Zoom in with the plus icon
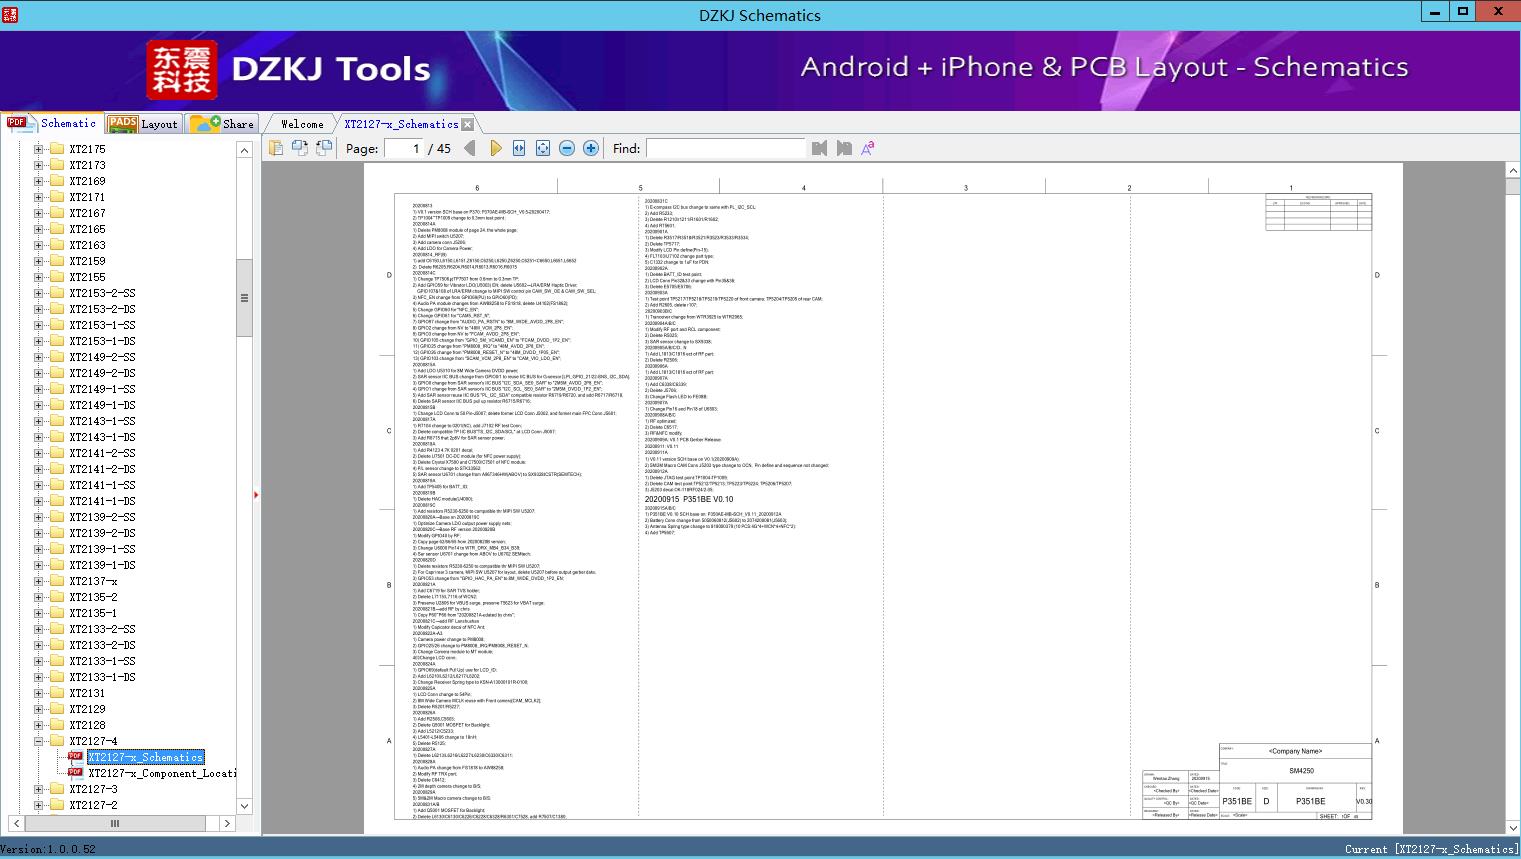 coord(591,148)
